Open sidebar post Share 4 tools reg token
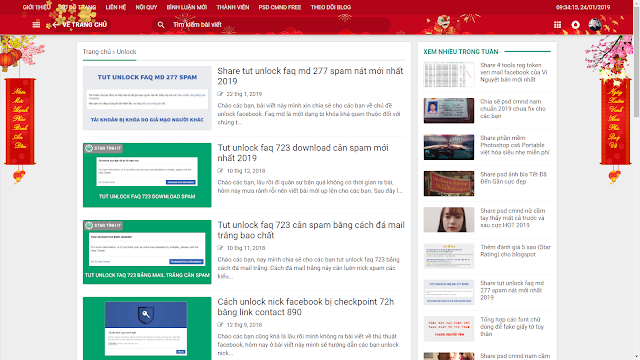640x360 pixels. tap(513, 72)
